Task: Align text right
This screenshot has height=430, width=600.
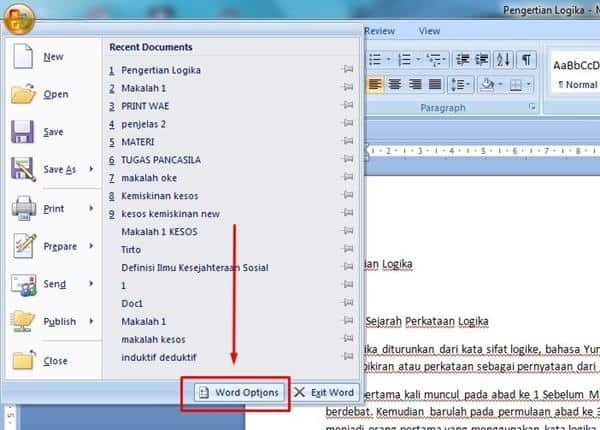Action: click(414, 84)
